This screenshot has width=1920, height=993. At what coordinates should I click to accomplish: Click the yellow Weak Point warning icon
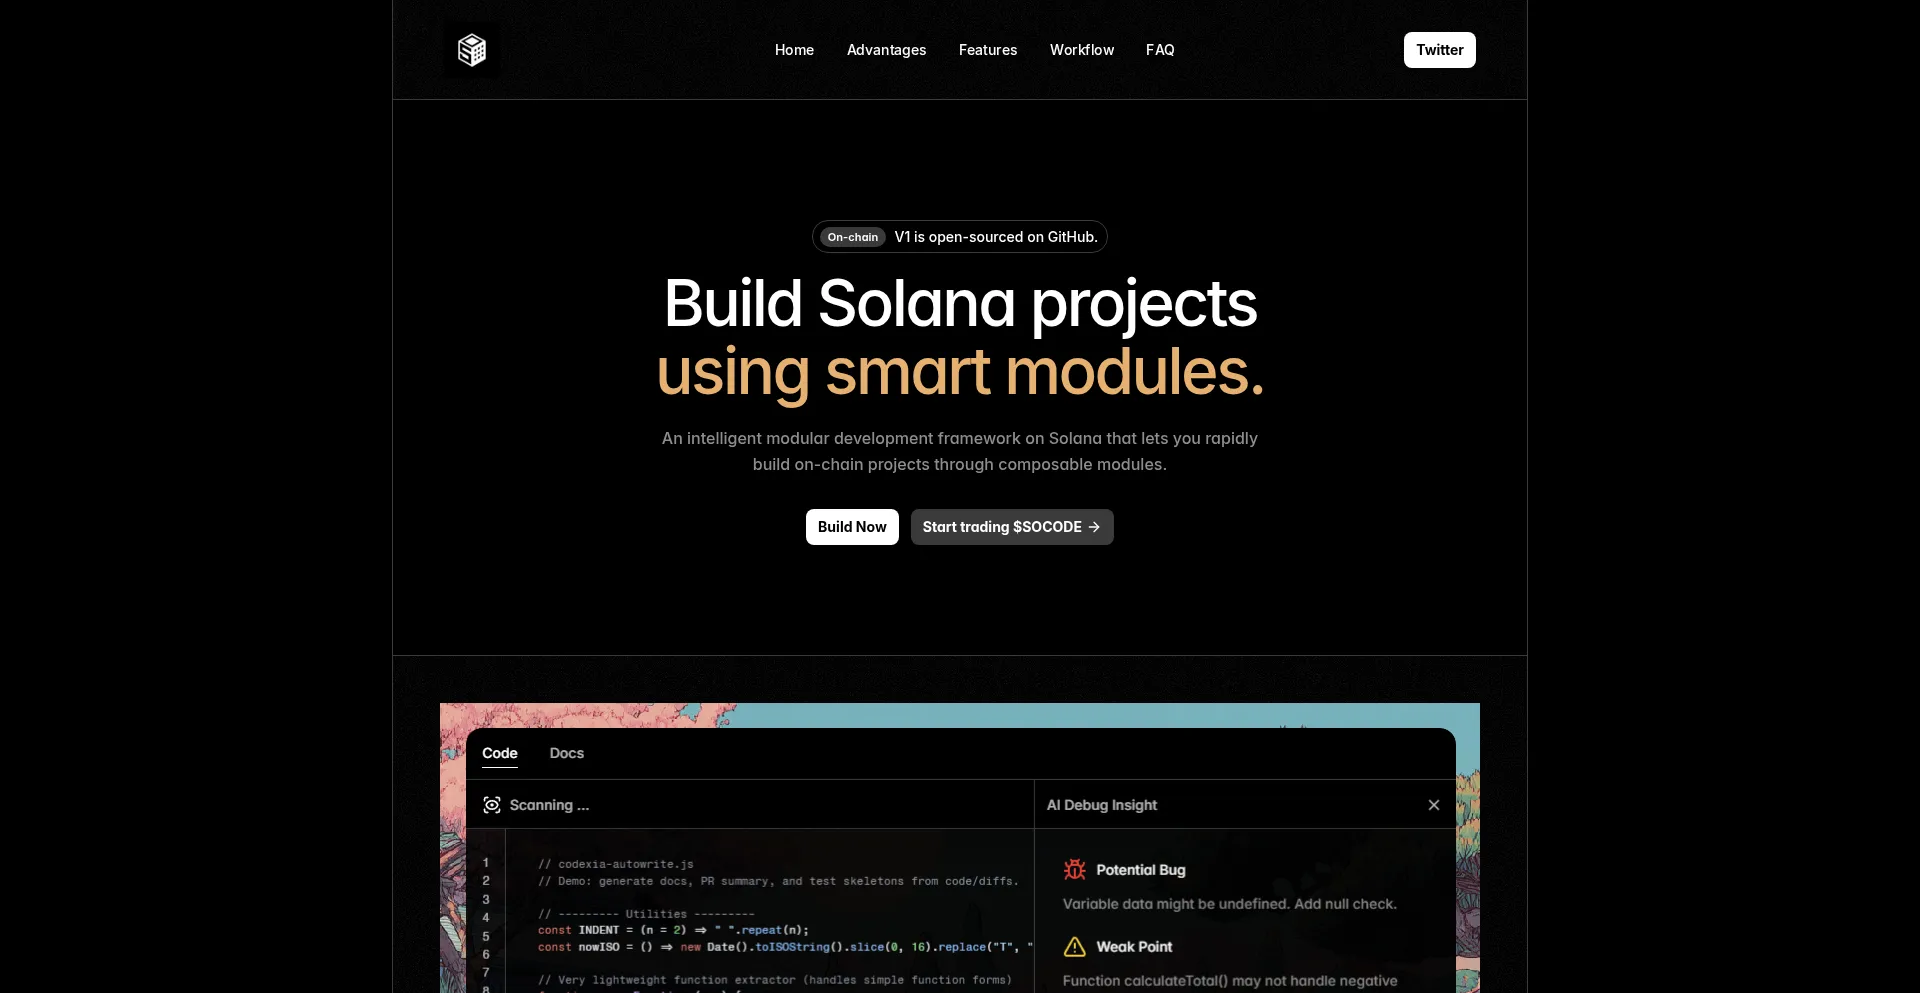tap(1074, 947)
